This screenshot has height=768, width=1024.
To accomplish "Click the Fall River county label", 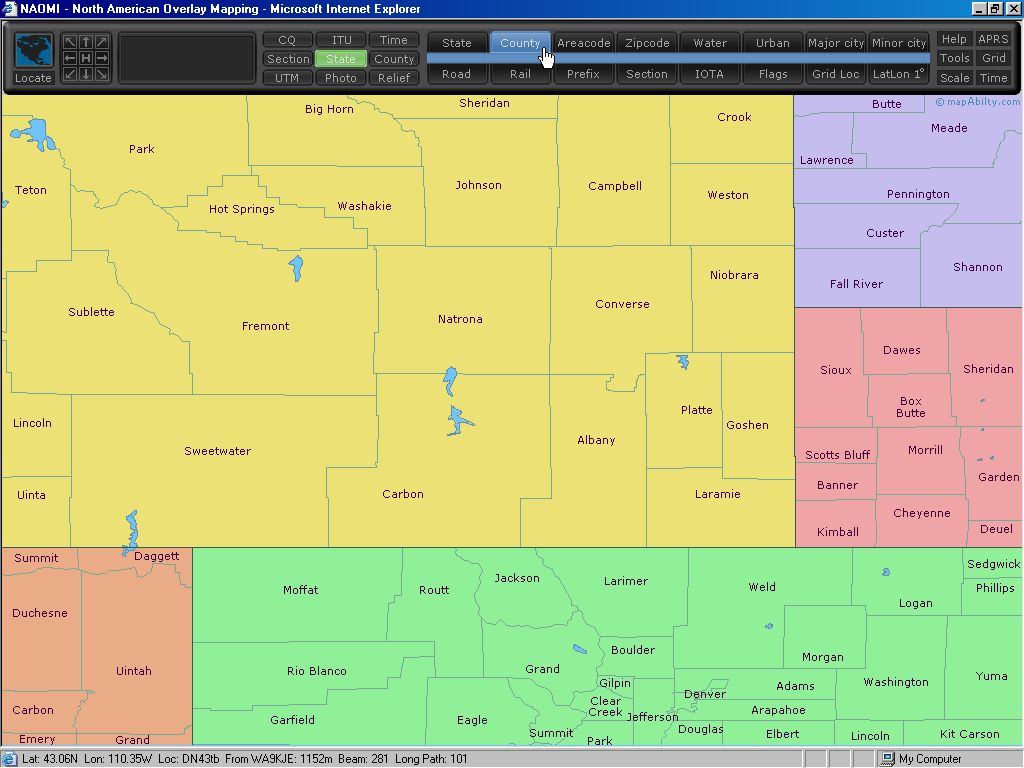I will pyautogui.click(x=856, y=284).
